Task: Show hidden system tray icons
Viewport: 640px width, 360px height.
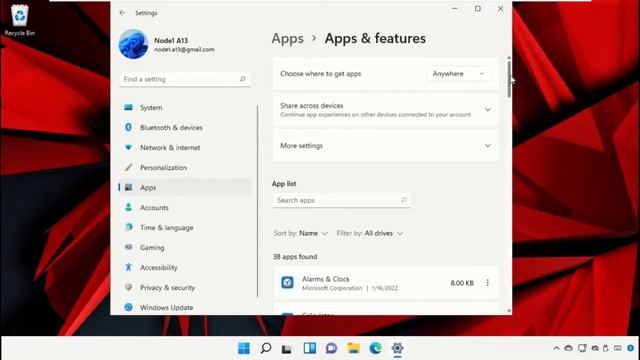Action: tap(556, 348)
